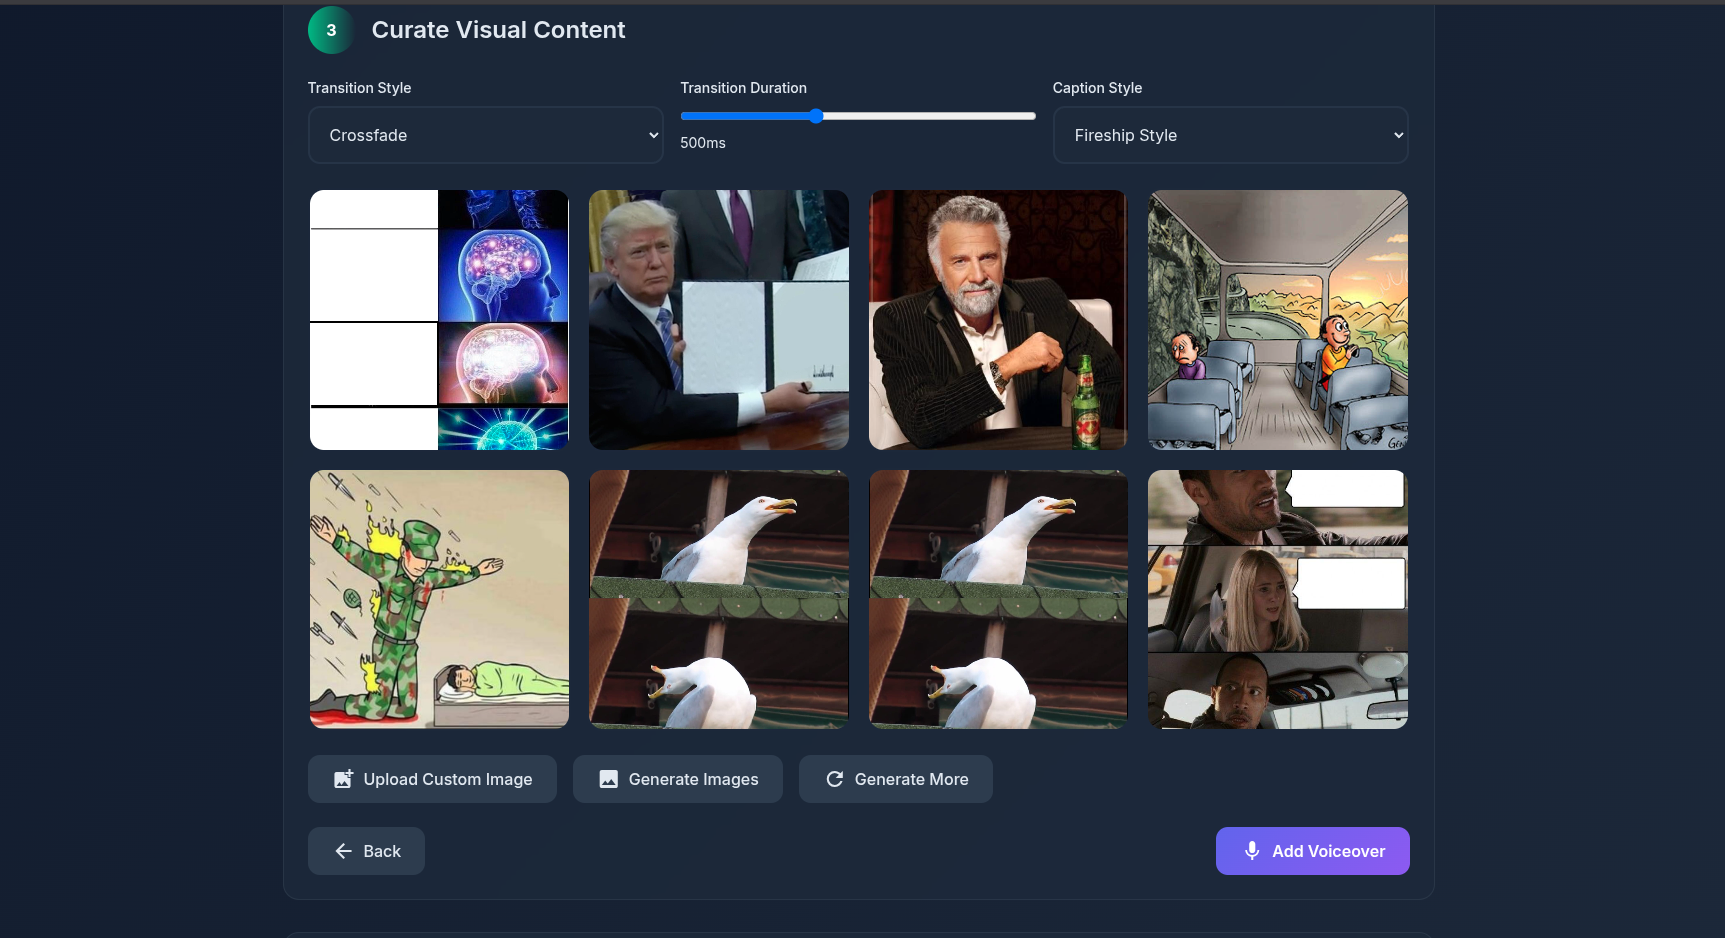The width and height of the screenshot is (1725, 938).
Task: Click the 500ms duration value
Action: (703, 143)
